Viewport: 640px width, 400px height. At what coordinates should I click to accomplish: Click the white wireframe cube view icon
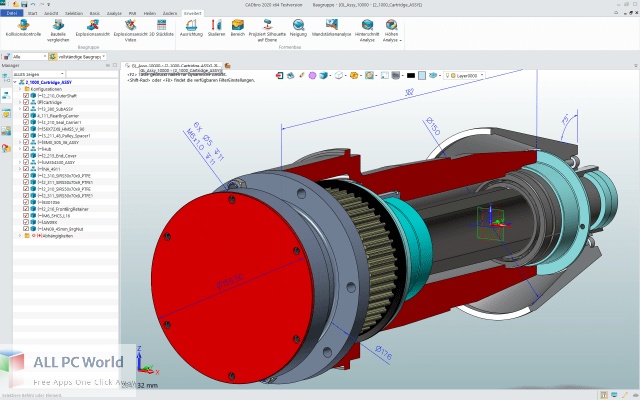pyautogui.click(x=338, y=76)
